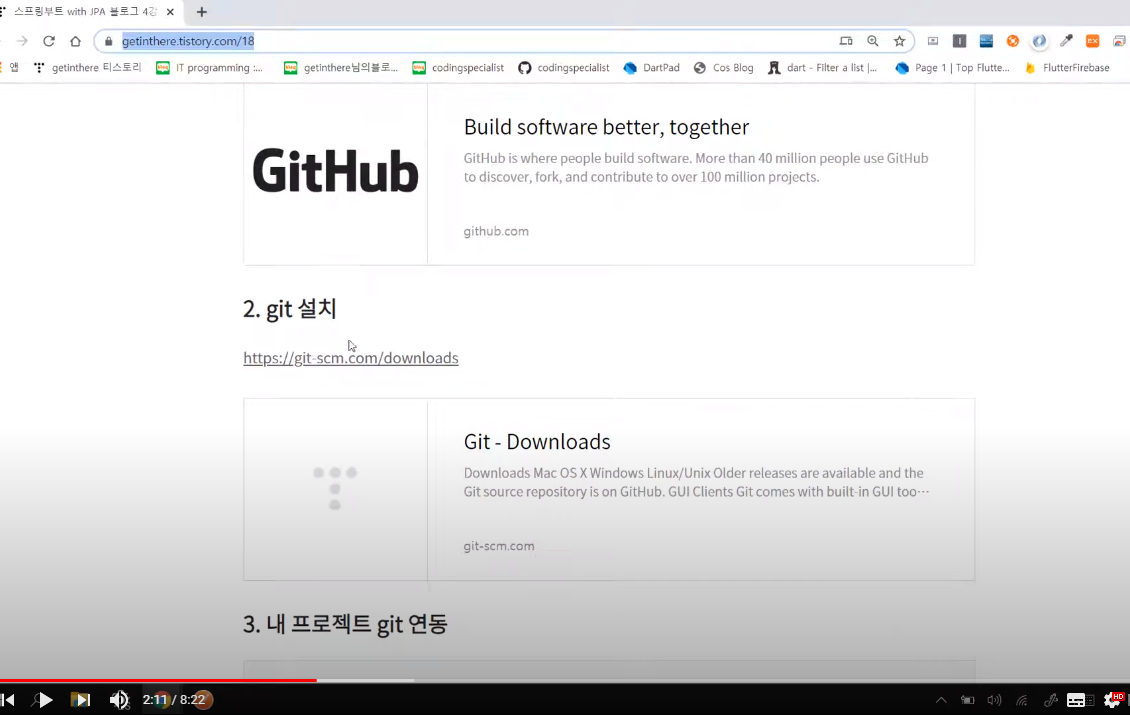Open the Page 1 | Top Flutter bookmark

953,68
